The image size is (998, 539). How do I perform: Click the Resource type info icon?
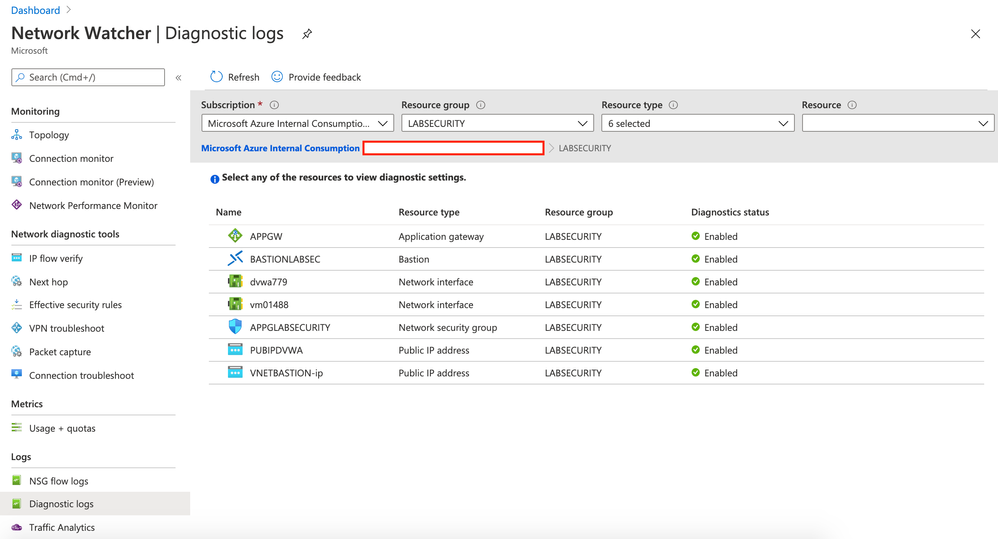coord(673,105)
